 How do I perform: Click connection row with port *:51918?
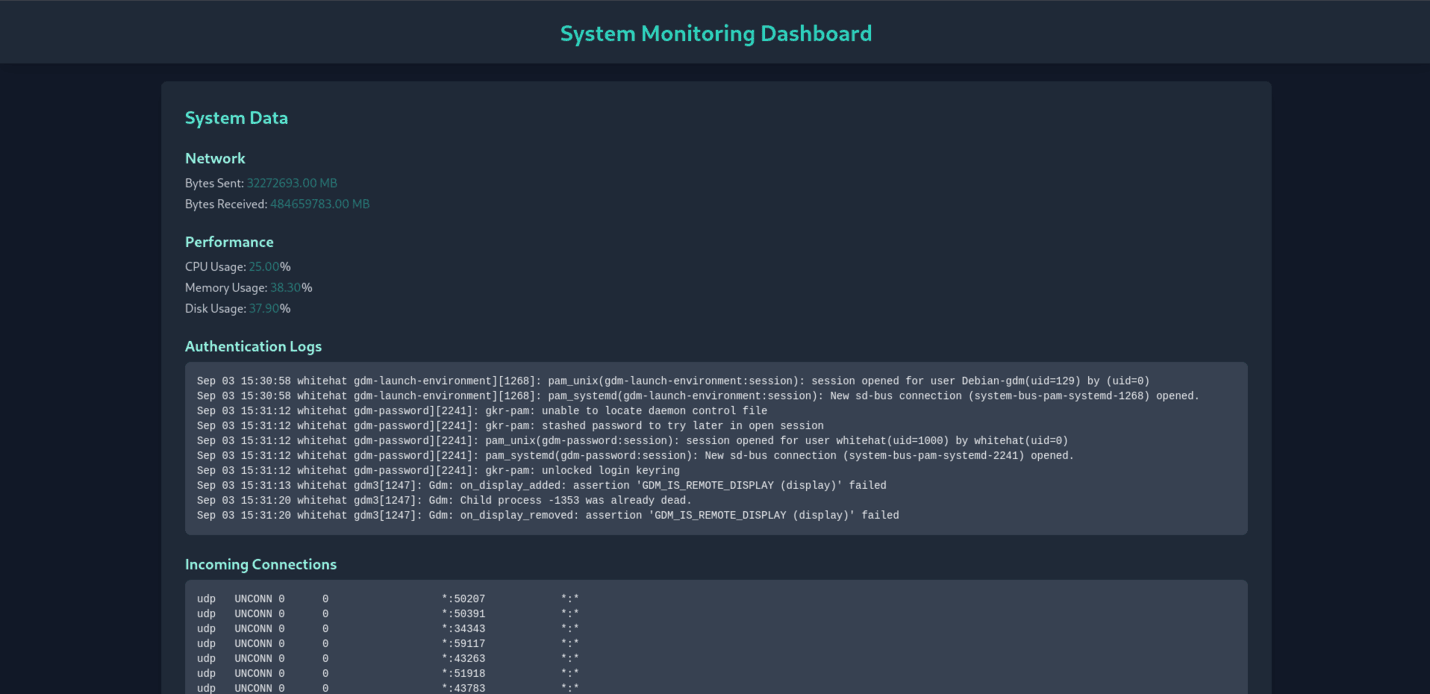(x=388, y=674)
